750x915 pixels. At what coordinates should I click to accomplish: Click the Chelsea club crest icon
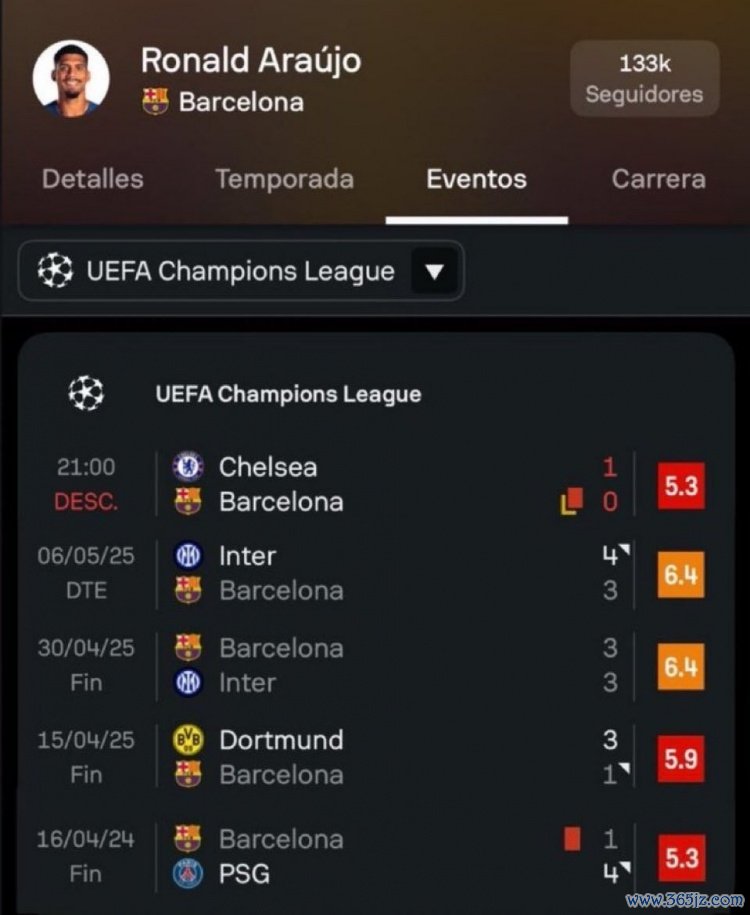[x=188, y=466]
